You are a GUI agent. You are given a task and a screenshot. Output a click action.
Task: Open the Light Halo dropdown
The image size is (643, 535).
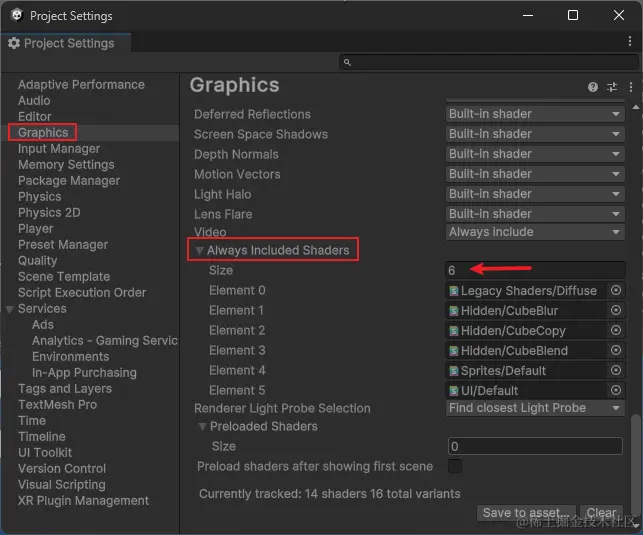pyautogui.click(x=535, y=194)
